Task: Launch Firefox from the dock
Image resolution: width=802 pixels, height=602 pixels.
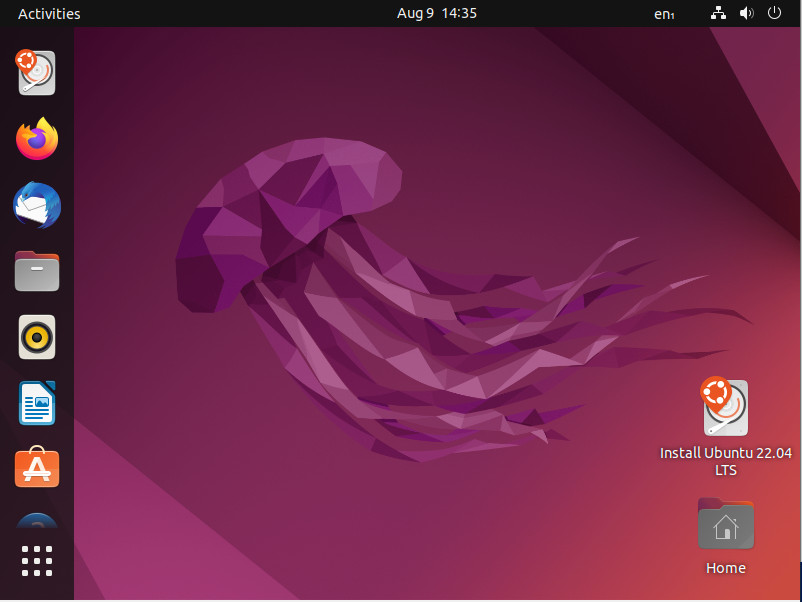Action: 36,139
